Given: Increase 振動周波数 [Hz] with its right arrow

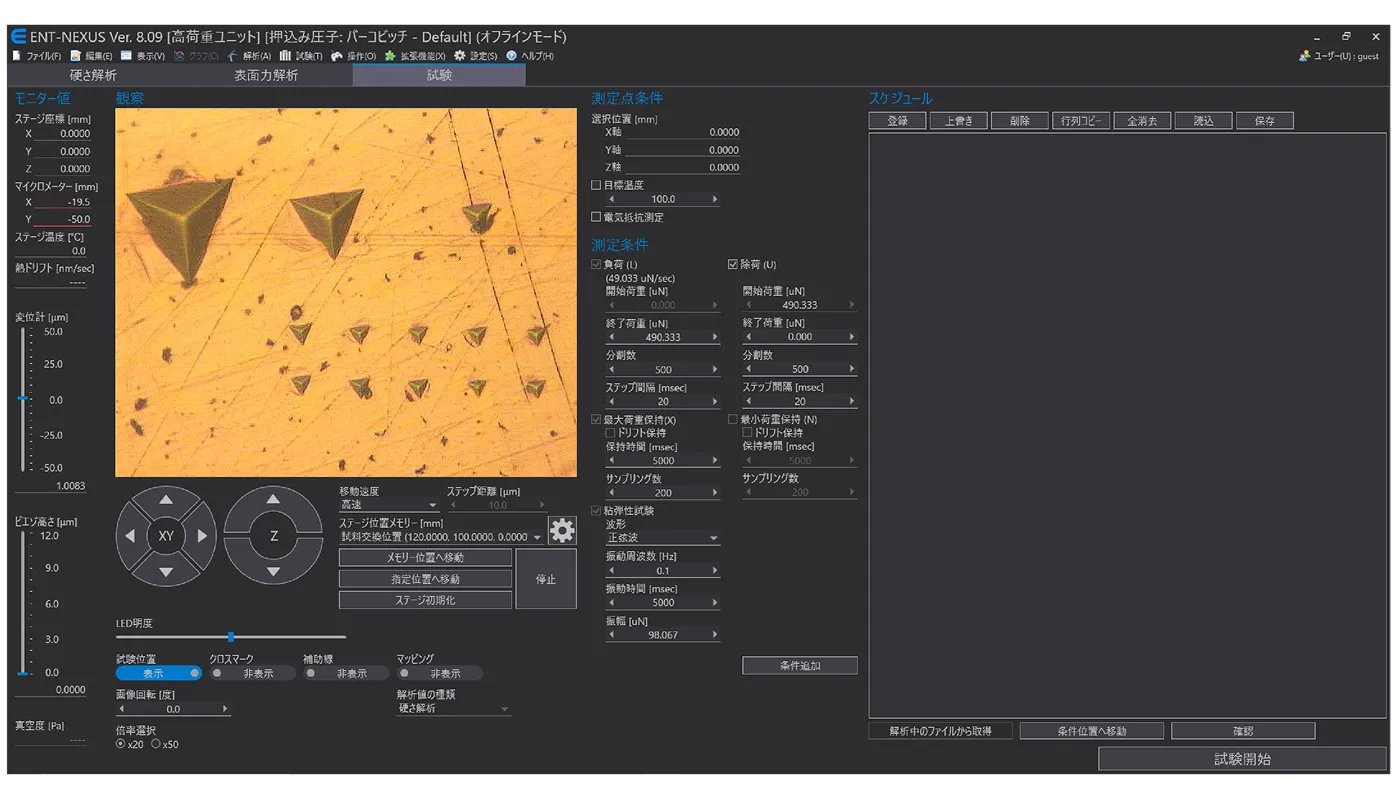Looking at the screenshot, I should 714,570.
